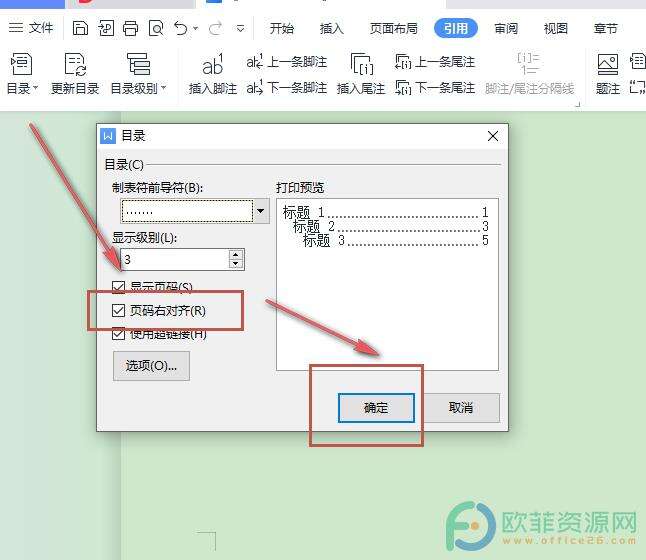Go to 下一条尾注
This screenshot has width=646, height=560.
point(435,88)
